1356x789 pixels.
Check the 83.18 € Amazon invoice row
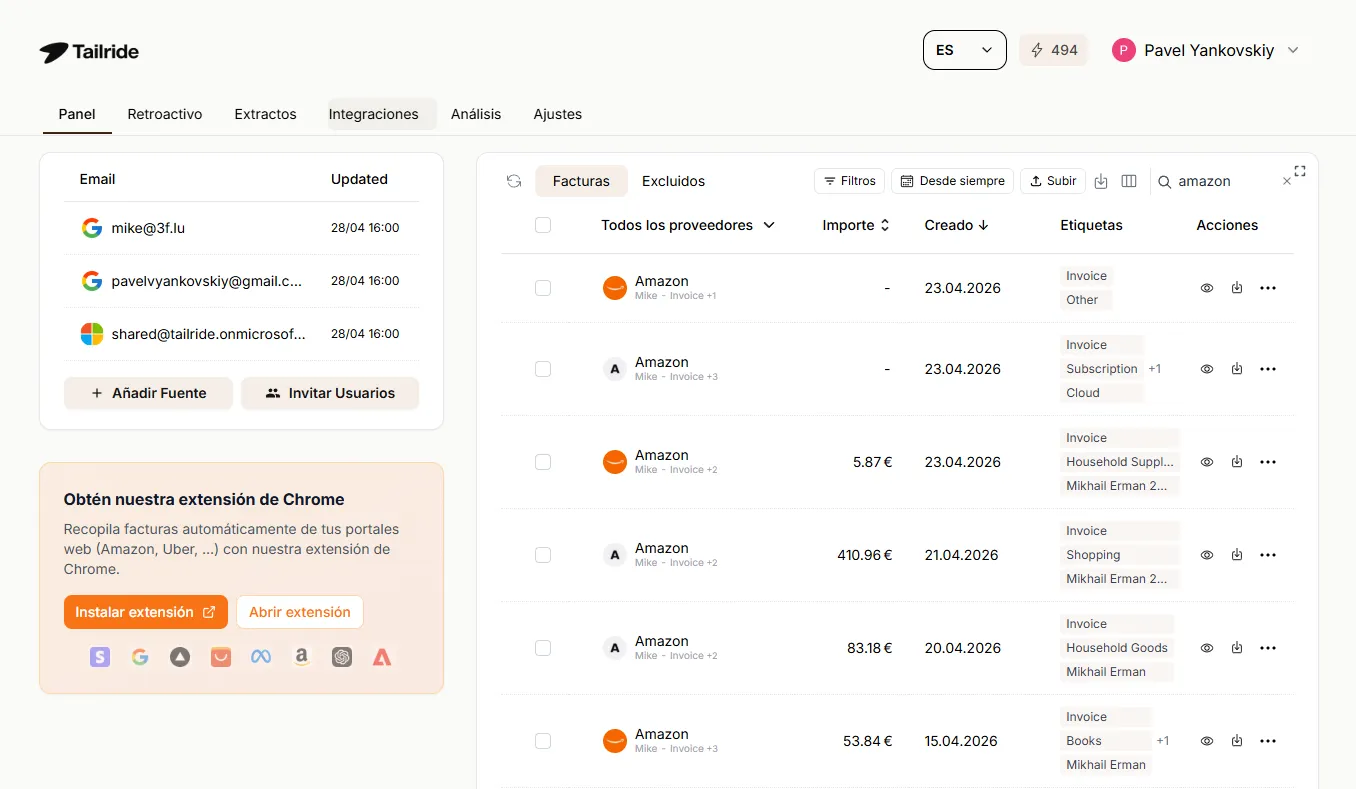pos(543,648)
